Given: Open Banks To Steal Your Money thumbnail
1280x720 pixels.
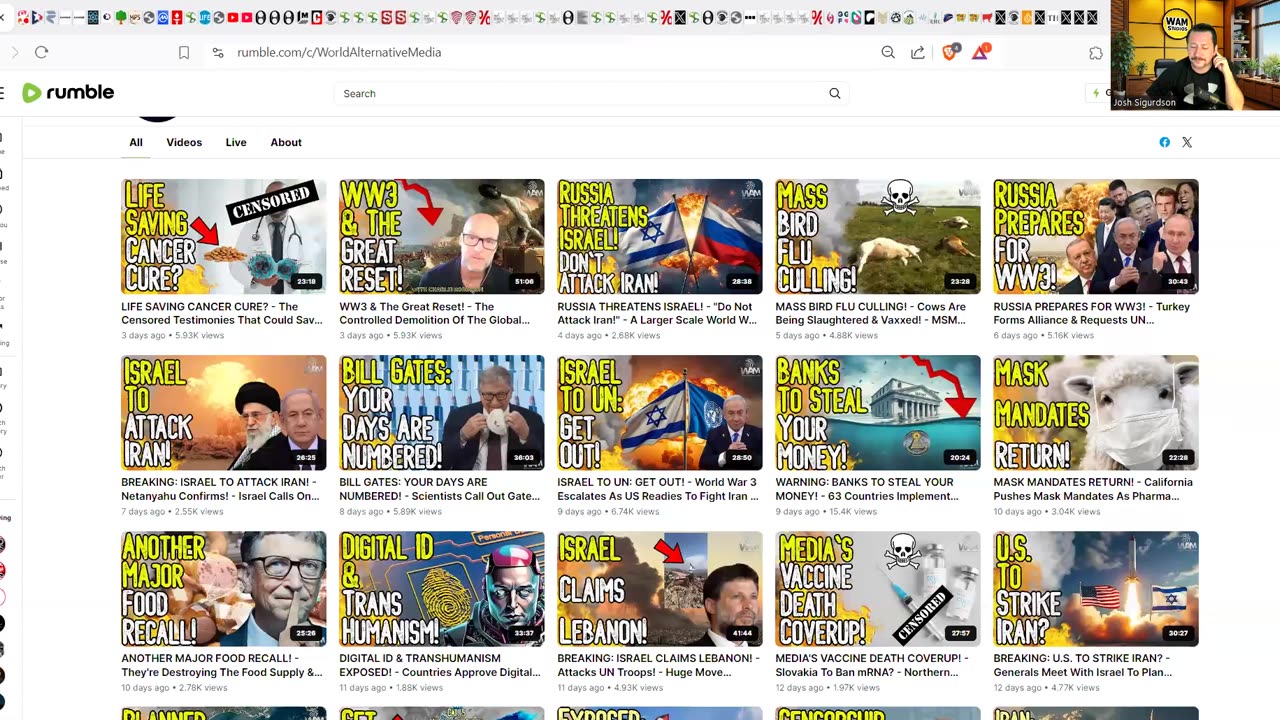Looking at the screenshot, I should click(x=878, y=413).
